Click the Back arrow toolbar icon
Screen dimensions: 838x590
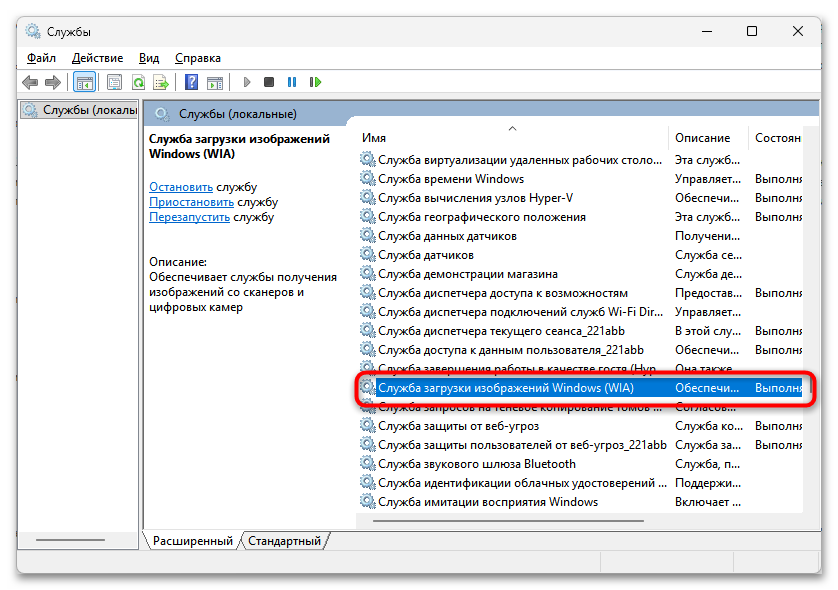[x=30, y=82]
